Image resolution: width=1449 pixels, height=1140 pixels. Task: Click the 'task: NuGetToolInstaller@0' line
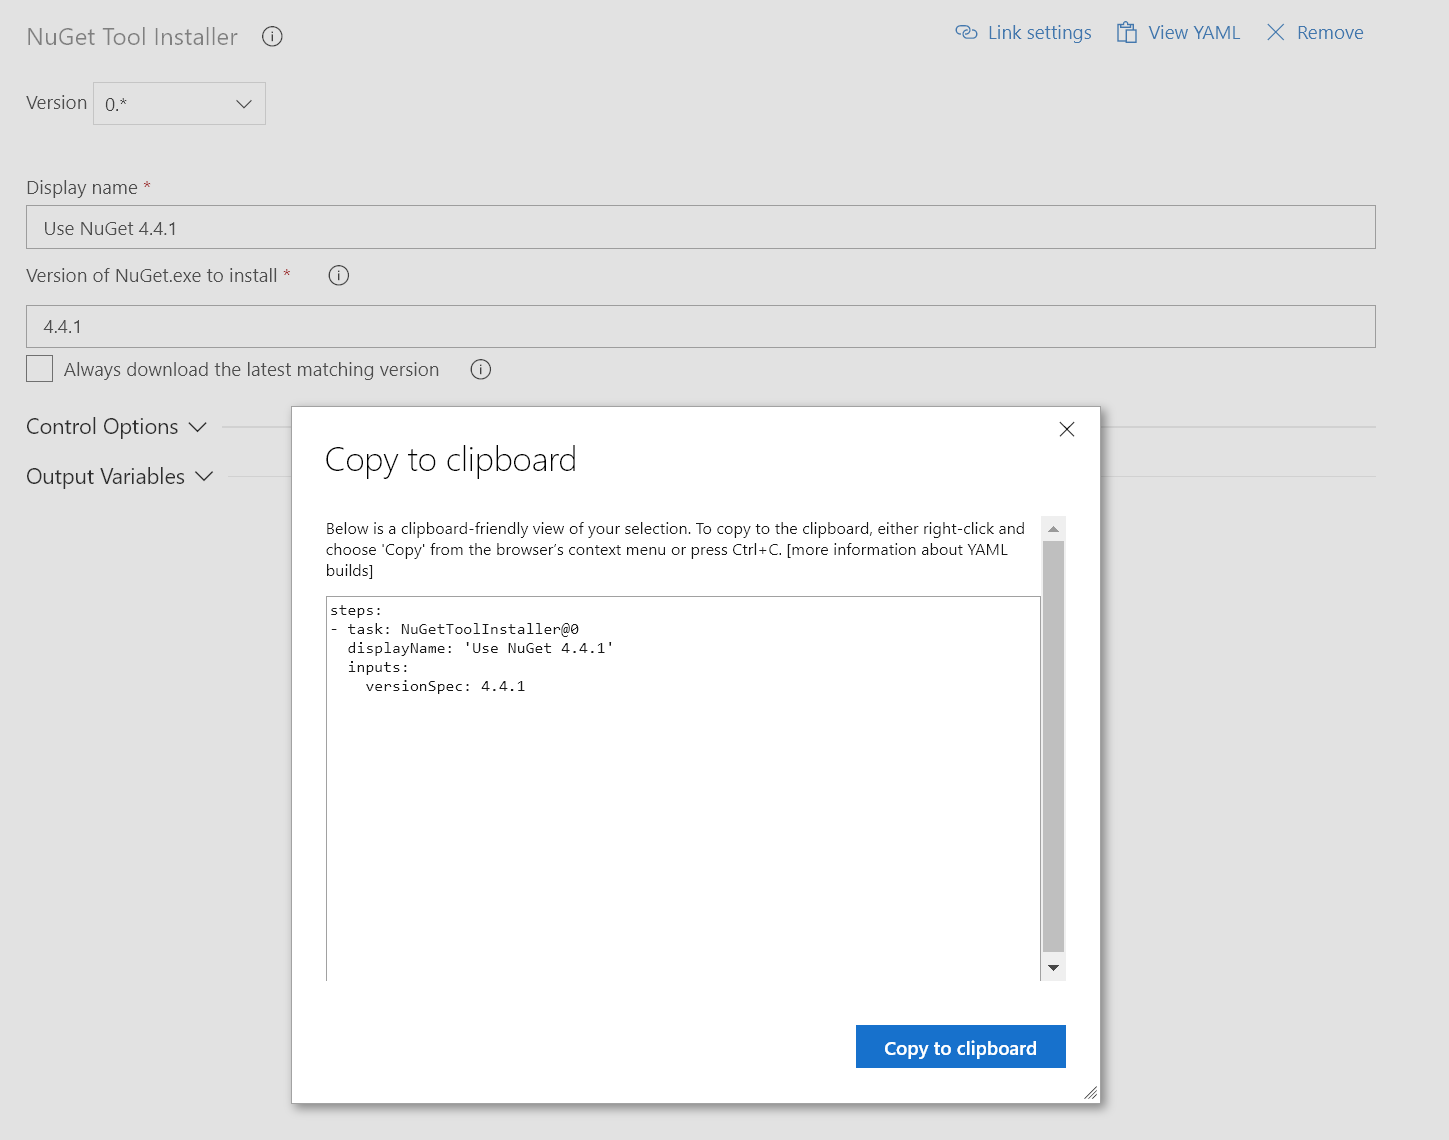[x=455, y=629]
